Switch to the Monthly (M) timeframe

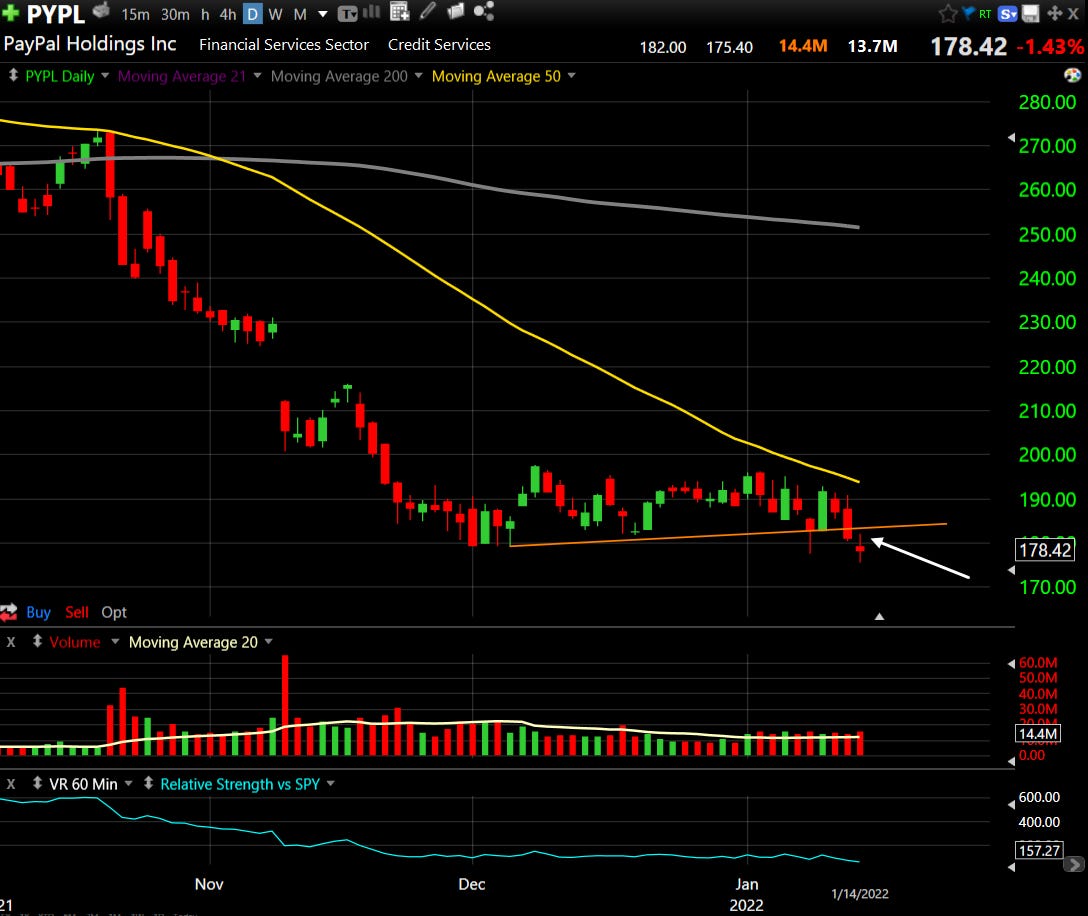(300, 15)
